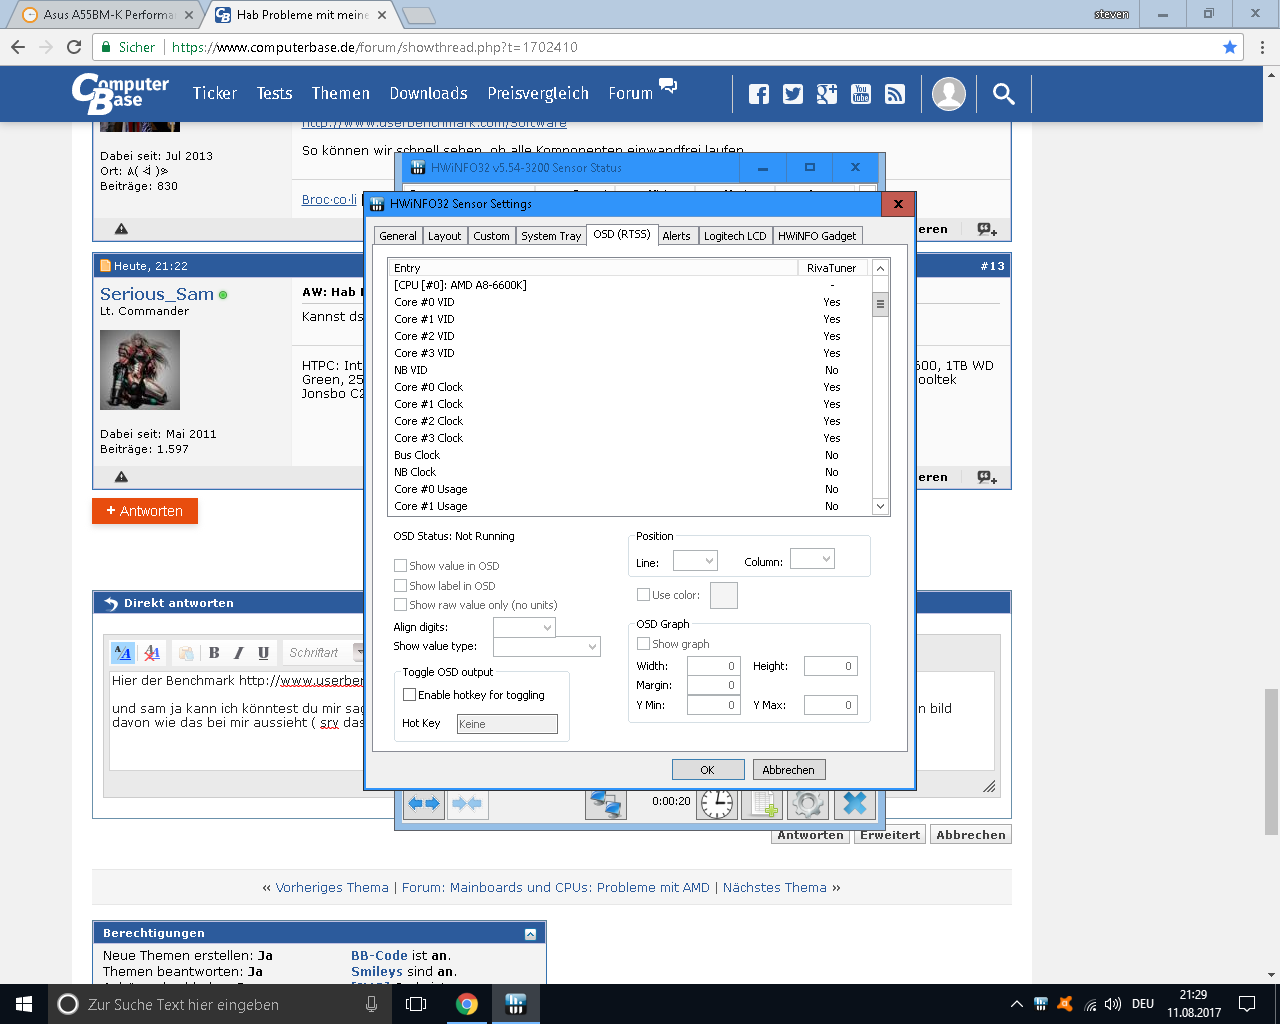This screenshot has width=1280, height=1024.
Task: Open the Line position dropdown
Action: pos(695,560)
